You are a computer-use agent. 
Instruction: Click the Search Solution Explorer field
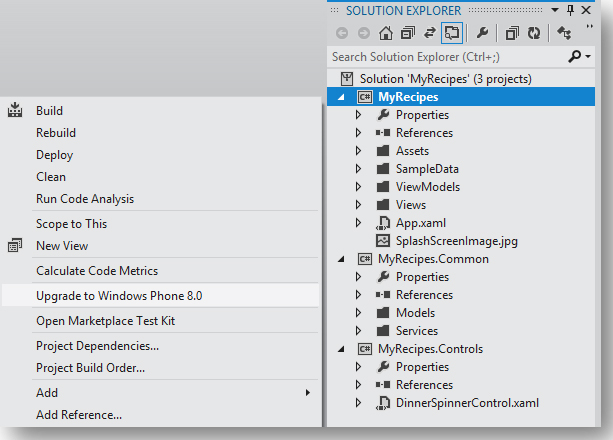coord(448,57)
